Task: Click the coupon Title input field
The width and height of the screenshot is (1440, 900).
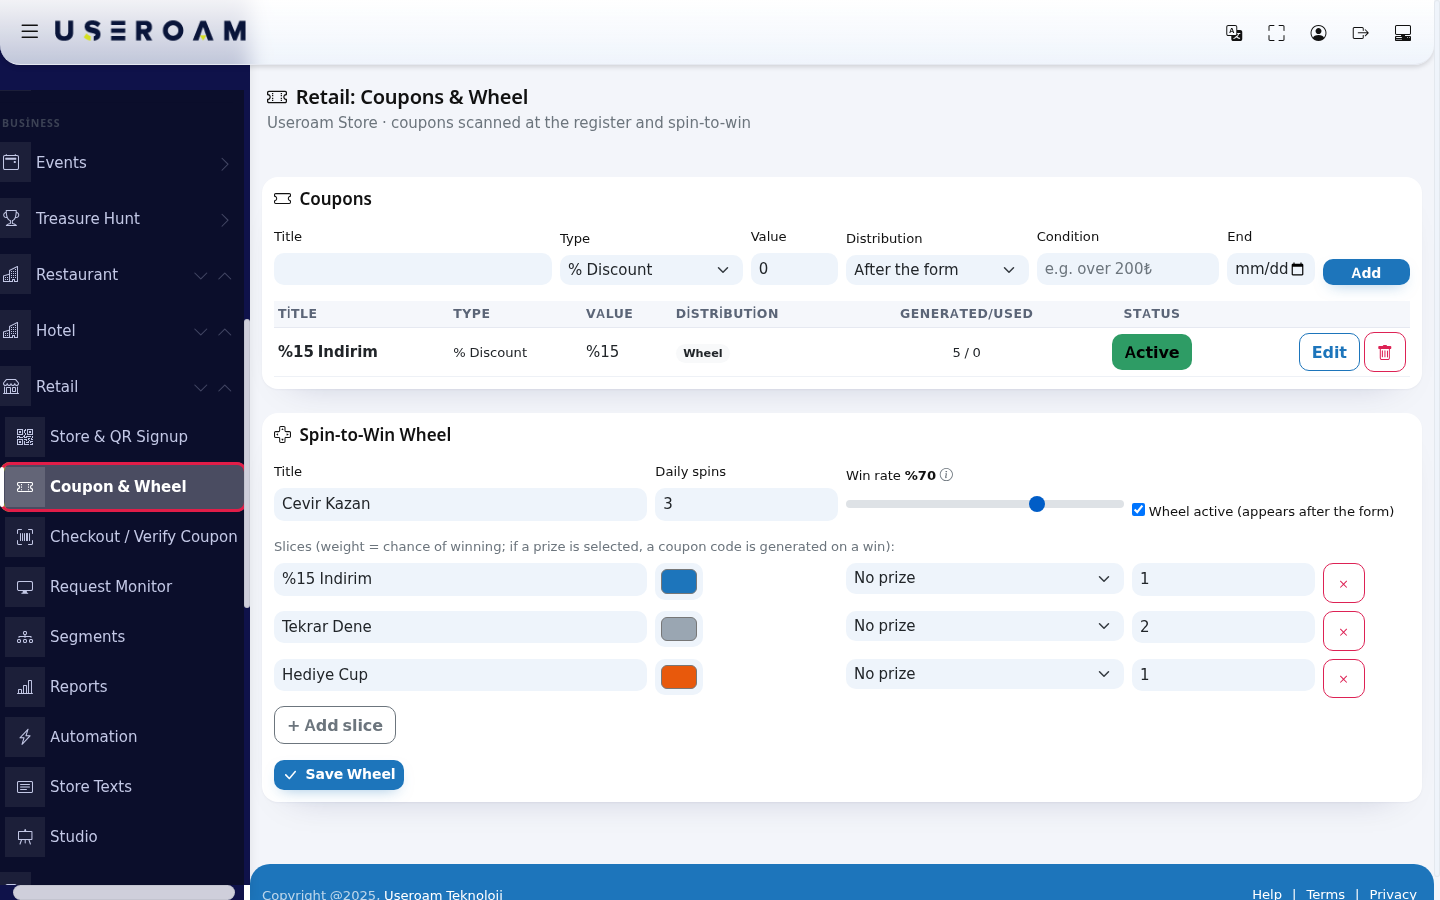Action: pos(413,269)
